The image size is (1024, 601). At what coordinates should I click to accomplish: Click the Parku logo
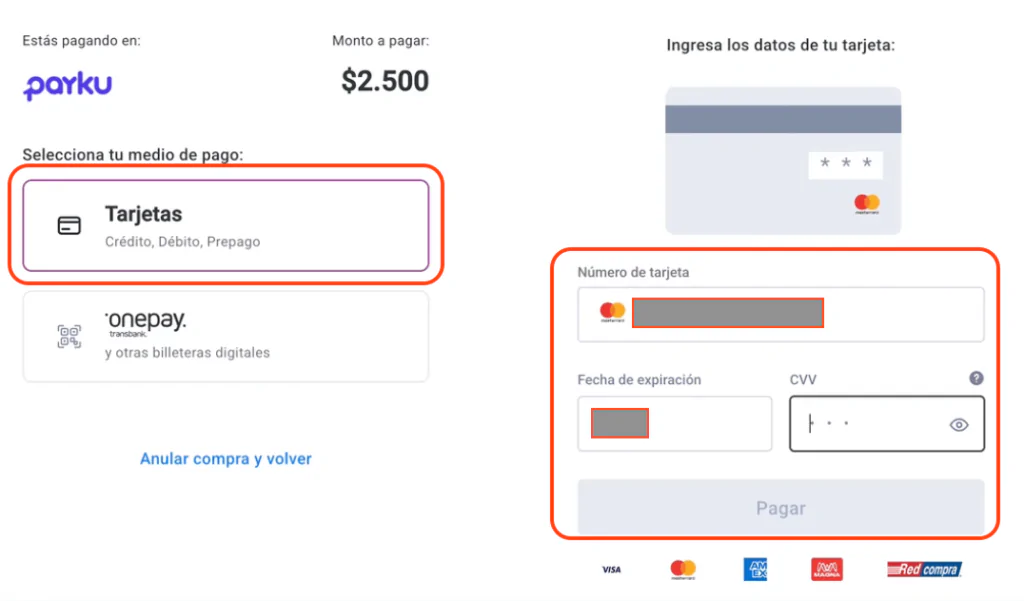point(68,85)
